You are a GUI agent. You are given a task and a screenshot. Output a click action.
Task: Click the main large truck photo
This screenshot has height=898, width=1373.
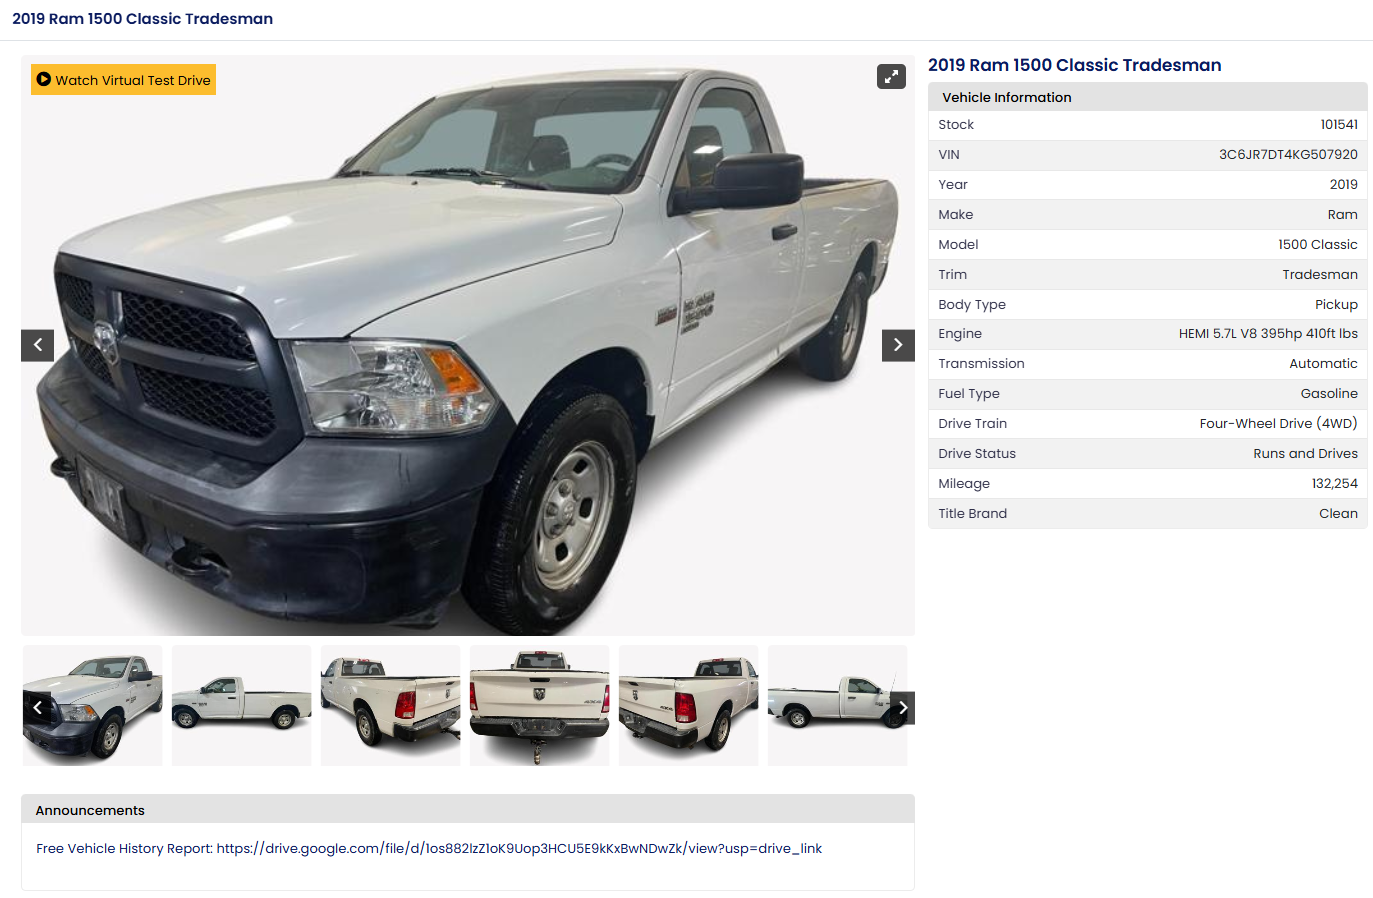coord(468,345)
